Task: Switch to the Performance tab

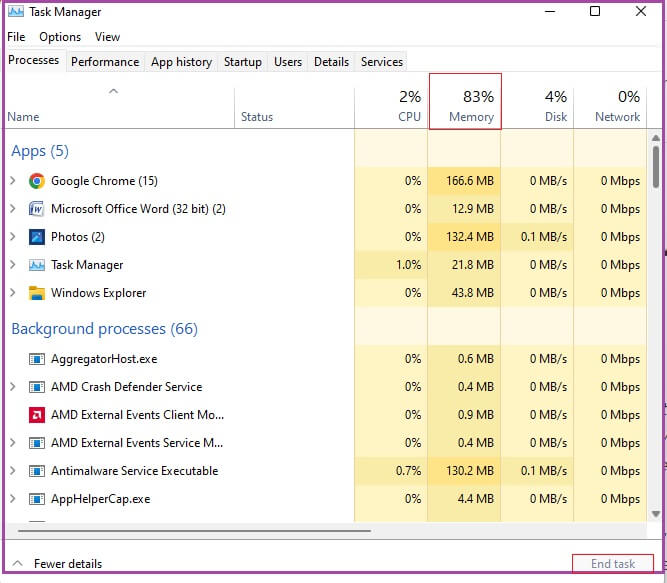Action: tap(105, 62)
